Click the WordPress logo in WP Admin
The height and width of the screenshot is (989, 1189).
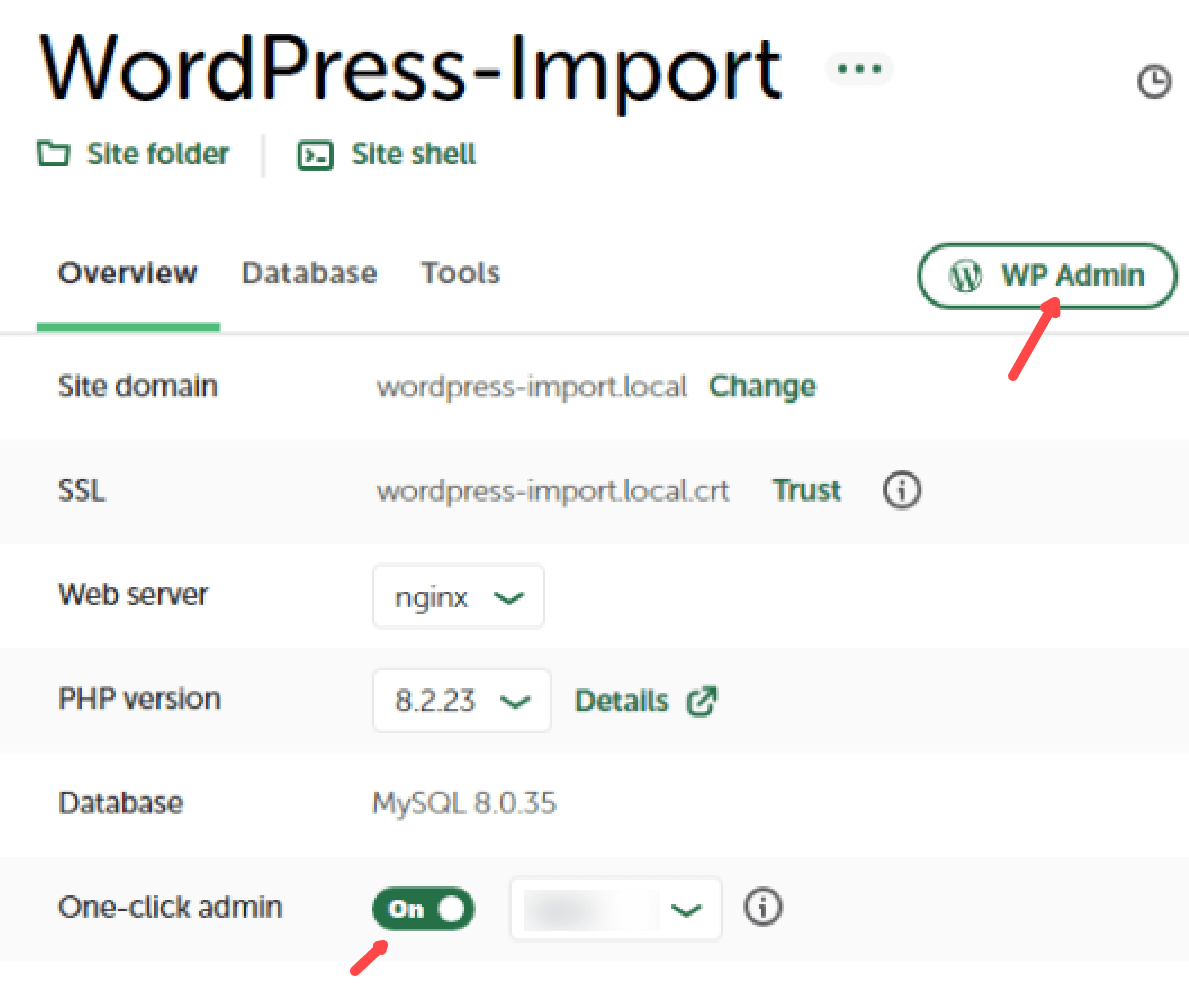966,275
